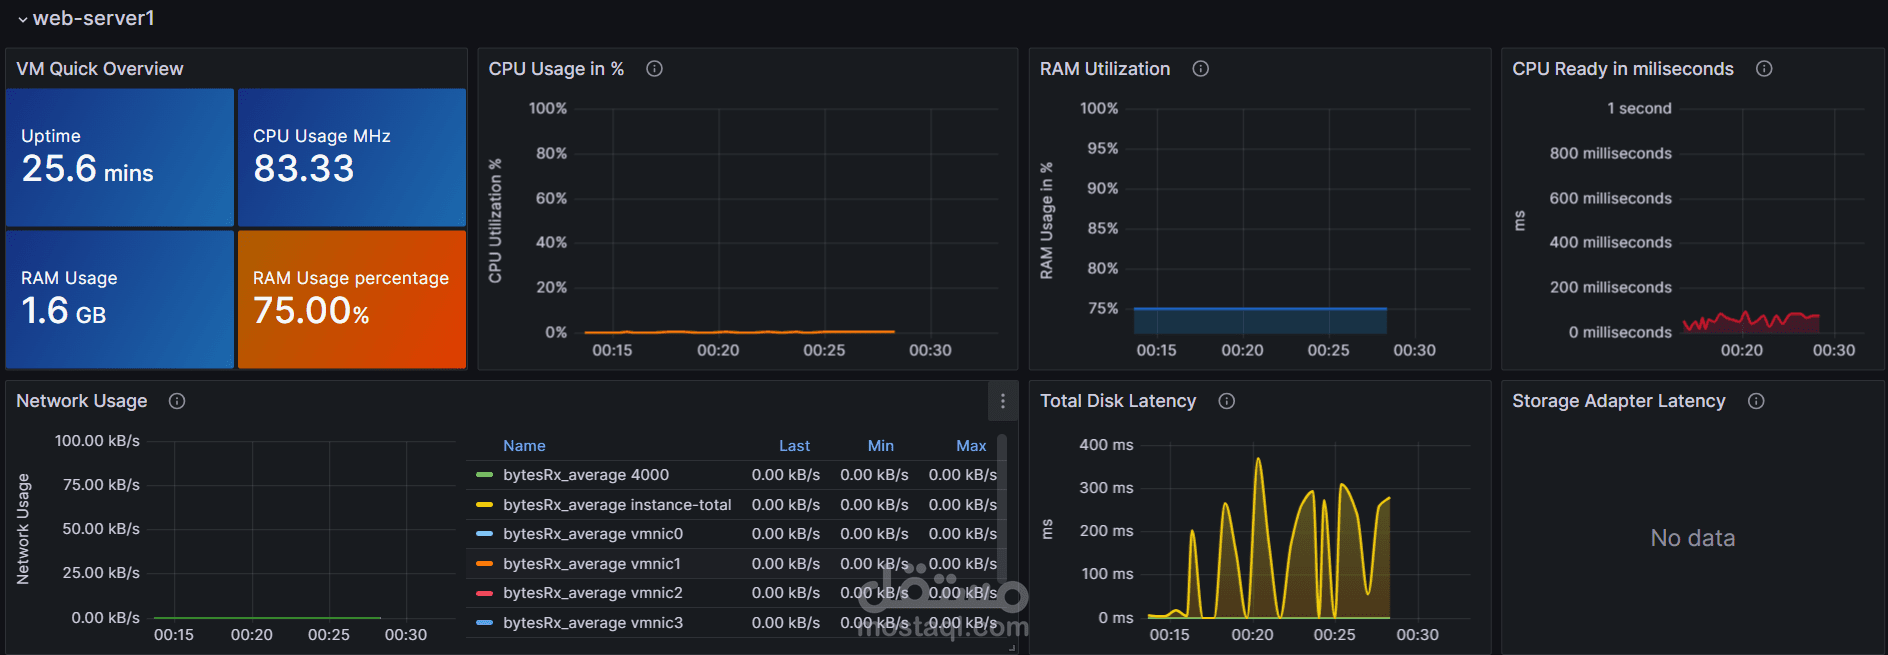1888x655 pixels.
Task: Click the Total Disk Latency panel title
Action: click(1118, 401)
